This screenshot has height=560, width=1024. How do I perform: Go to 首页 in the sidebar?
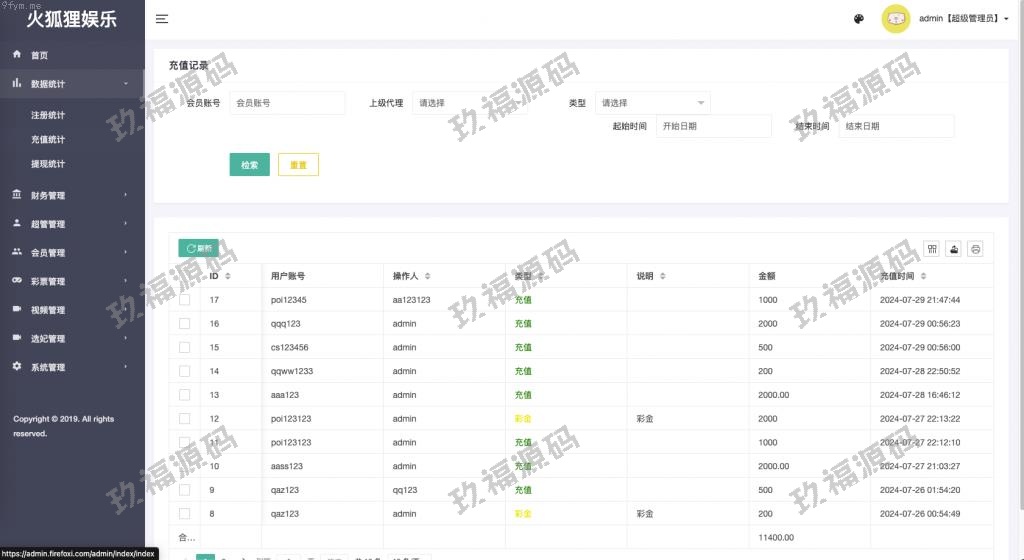click(x=39, y=55)
